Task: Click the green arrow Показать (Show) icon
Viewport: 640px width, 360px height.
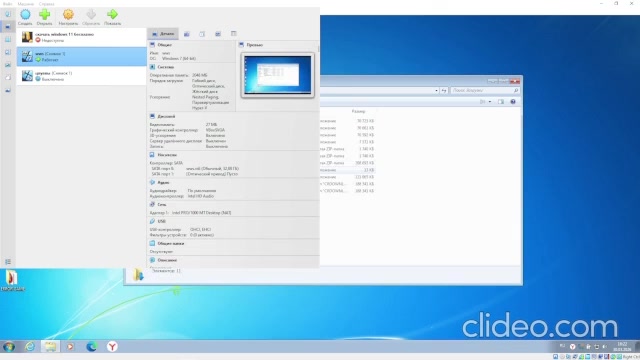Action: pyautogui.click(x=112, y=15)
